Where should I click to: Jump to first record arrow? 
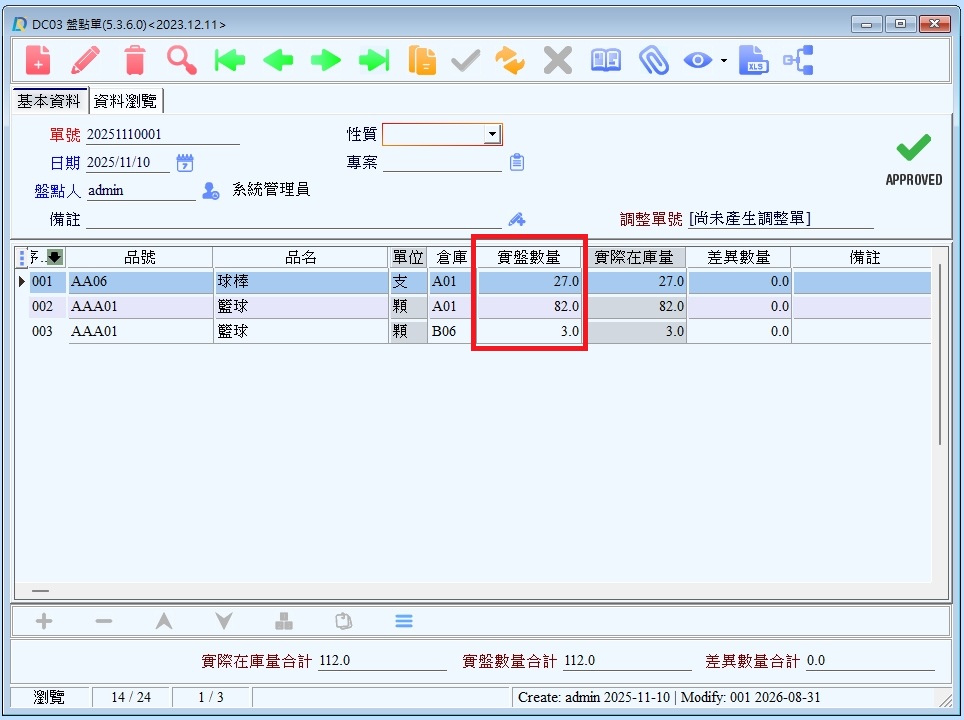pyautogui.click(x=229, y=60)
